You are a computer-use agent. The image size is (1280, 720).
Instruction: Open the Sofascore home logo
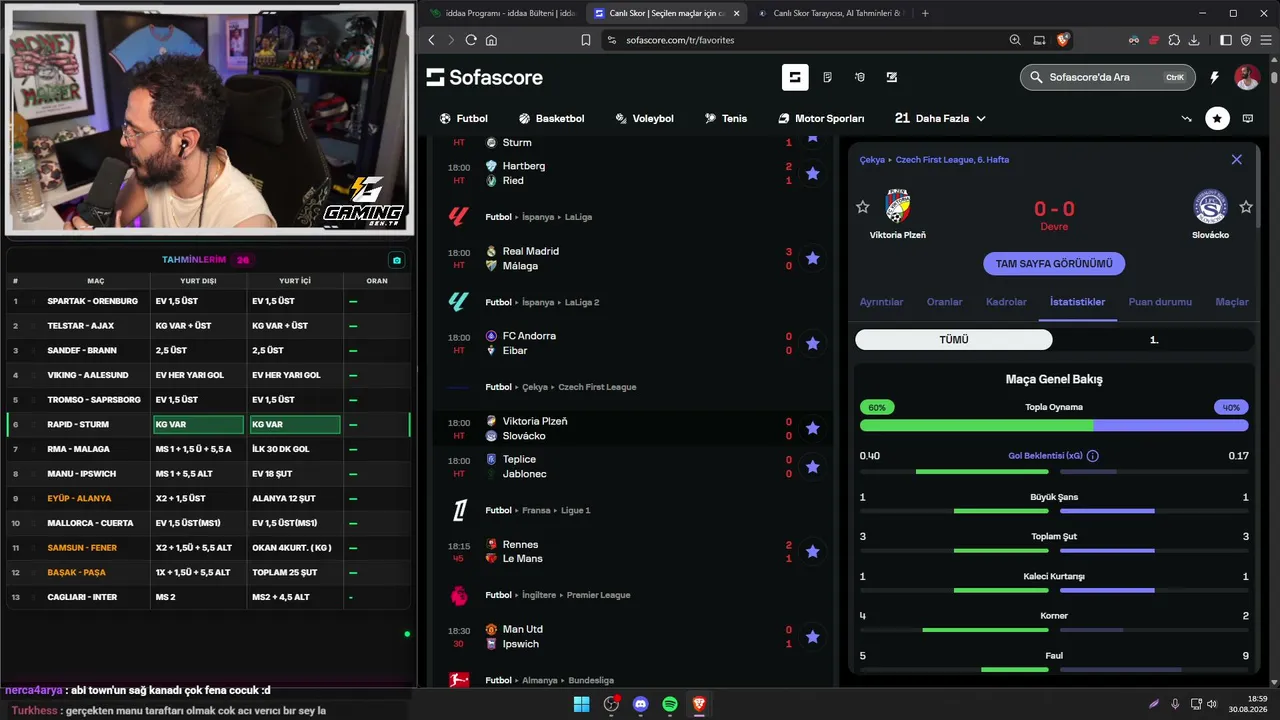coord(484,77)
